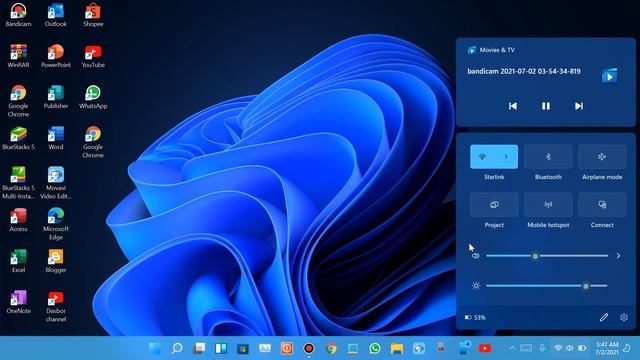This screenshot has width=640, height=360.
Task: Select the Publisher desktop icon
Action: (56, 97)
